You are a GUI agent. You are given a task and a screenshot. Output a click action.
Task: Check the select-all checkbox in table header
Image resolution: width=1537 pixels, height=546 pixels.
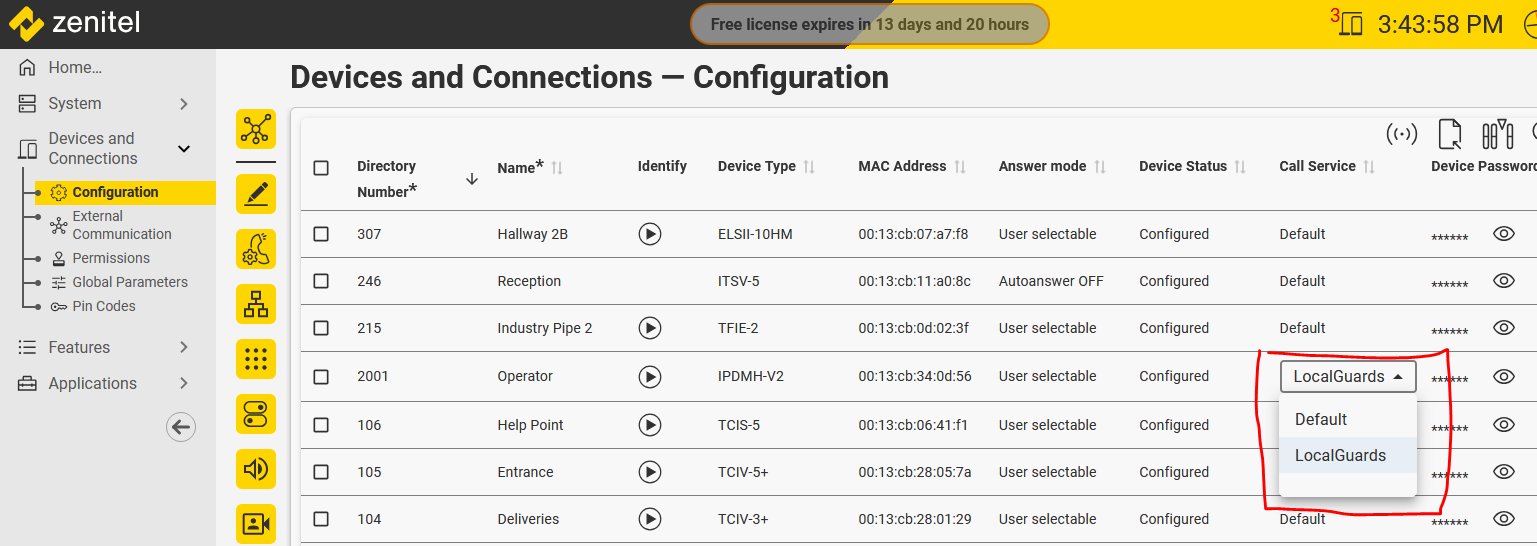pos(321,167)
